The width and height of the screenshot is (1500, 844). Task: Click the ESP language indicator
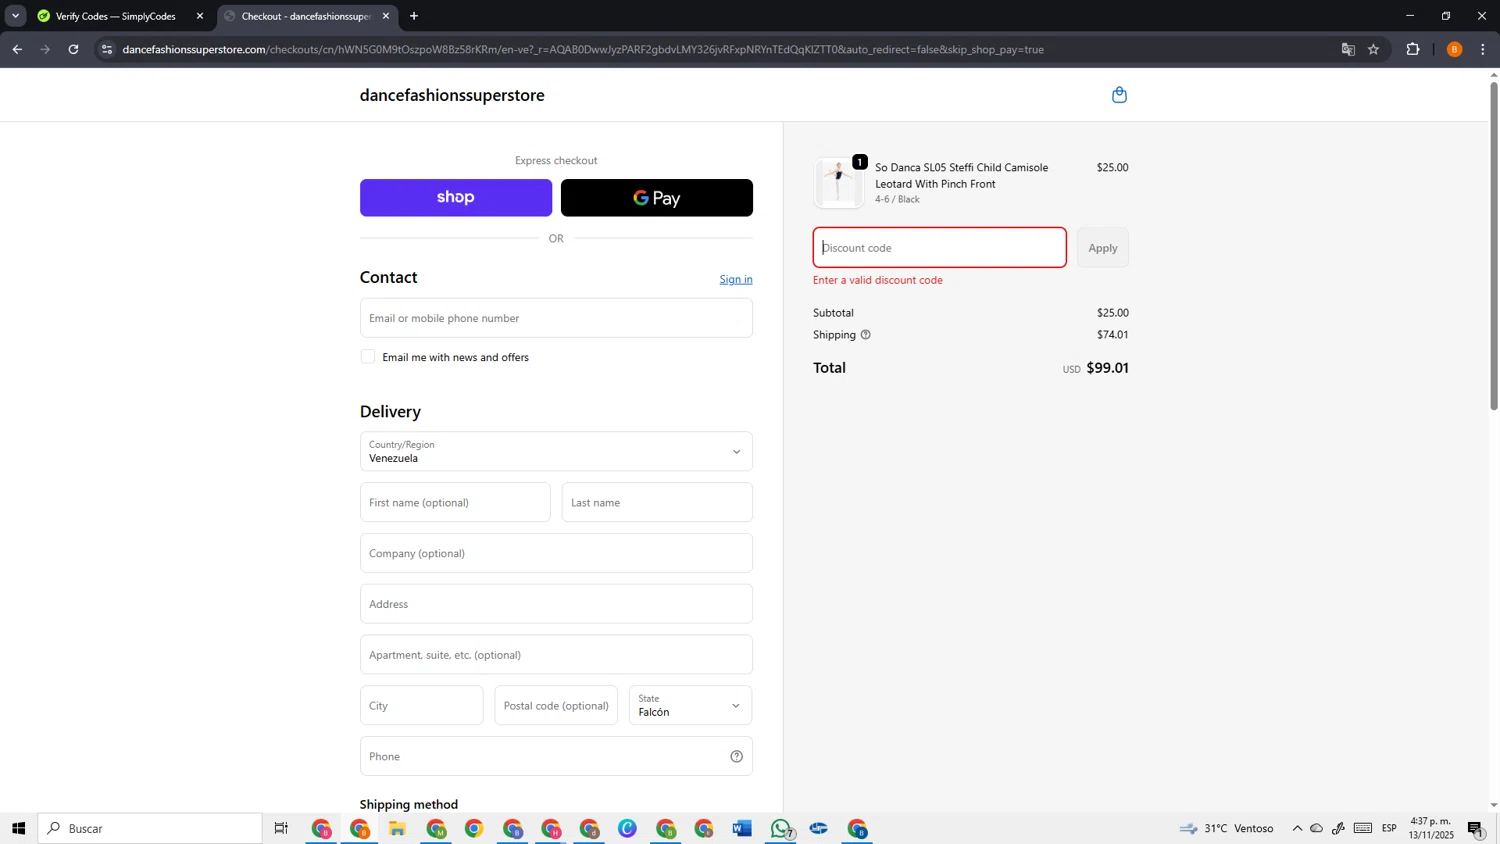point(1389,828)
